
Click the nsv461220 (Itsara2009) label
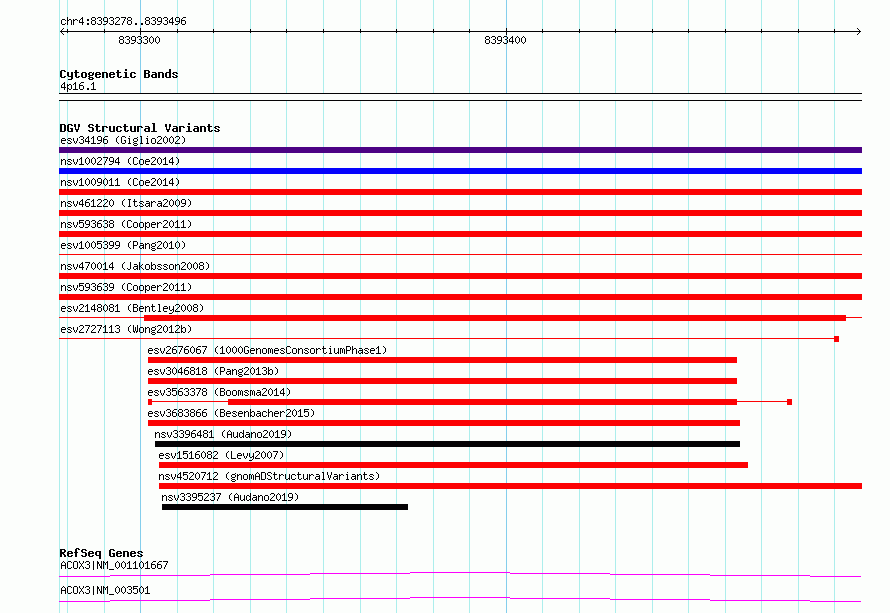tap(126, 203)
